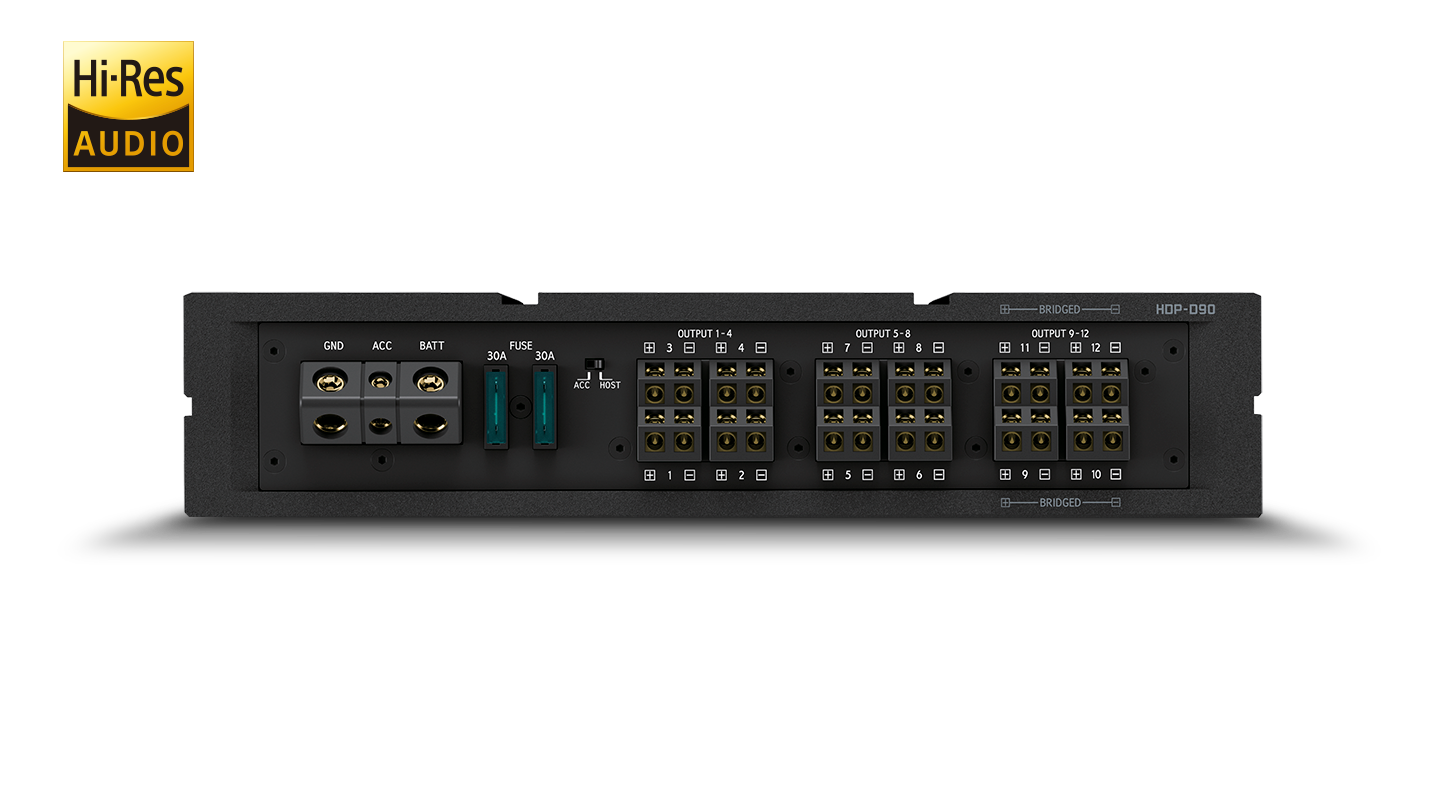The image size is (1440, 810).
Task: Click the minus symbol beside output 4
Action: [x=761, y=348]
